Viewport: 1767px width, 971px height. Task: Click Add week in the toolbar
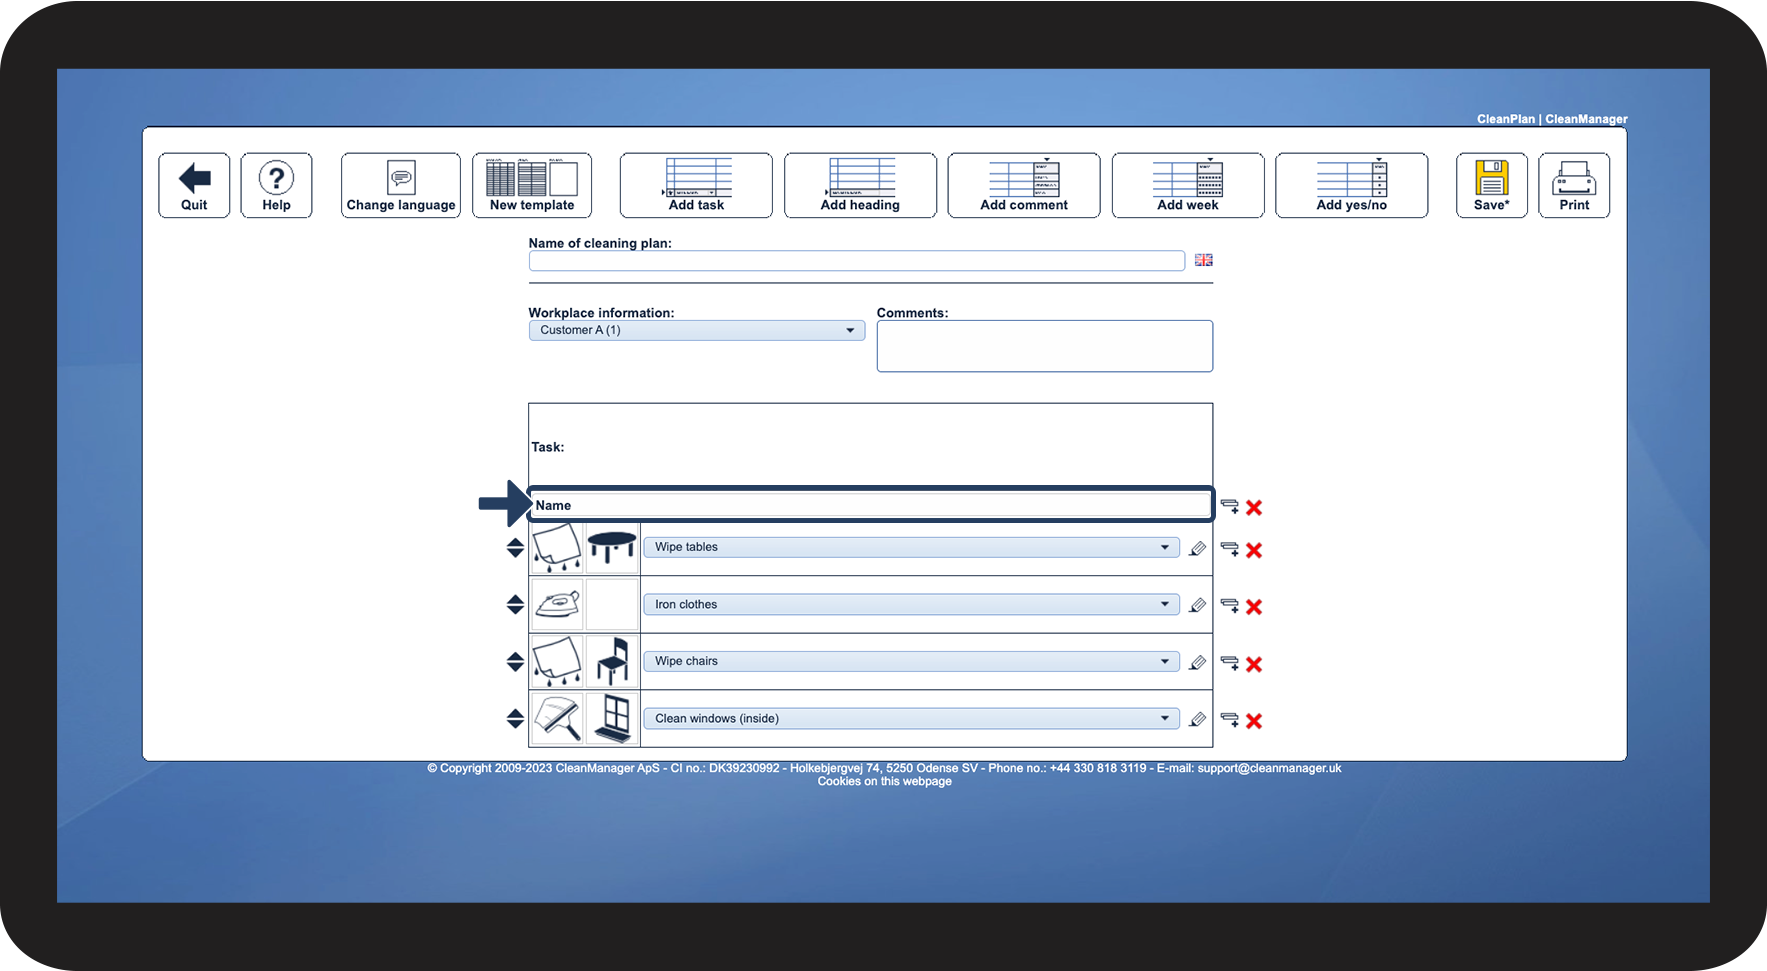pyautogui.click(x=1188, y=185)
